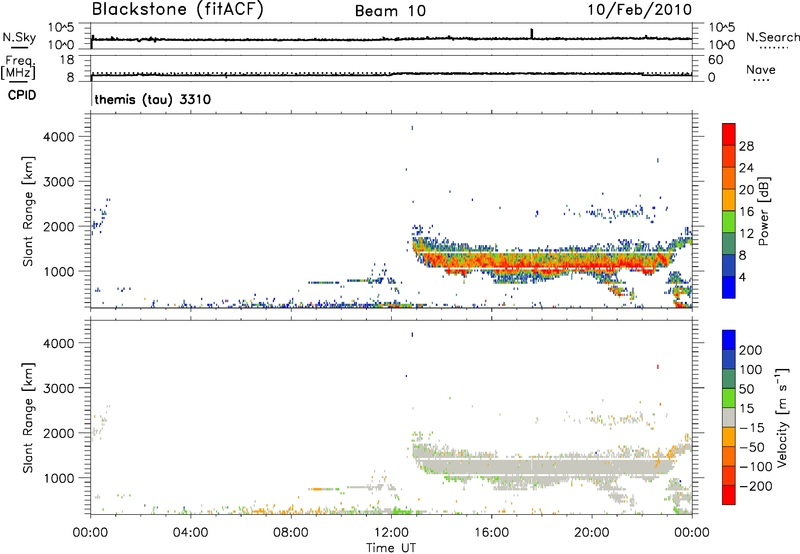Click power panel 'Slant Range [km]' label

coord(28,211)
